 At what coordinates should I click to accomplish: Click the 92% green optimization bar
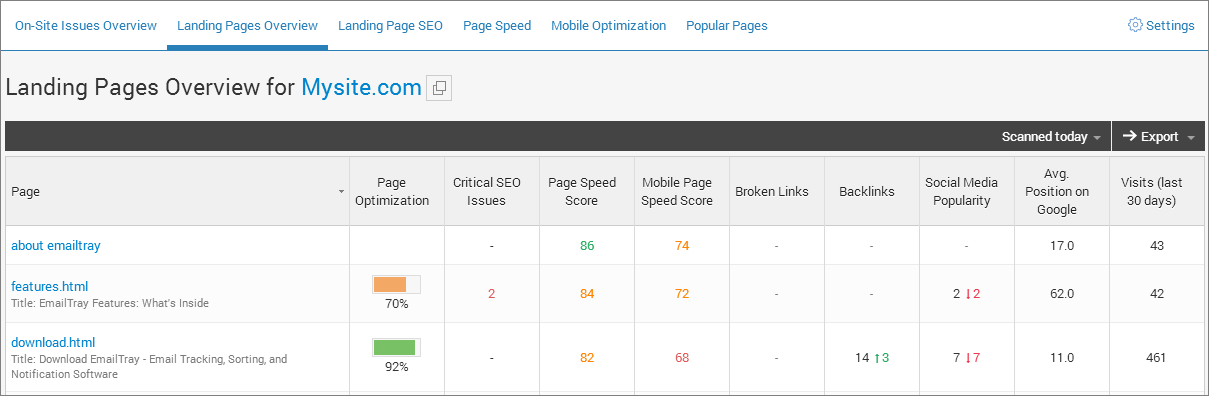[396, 348]
